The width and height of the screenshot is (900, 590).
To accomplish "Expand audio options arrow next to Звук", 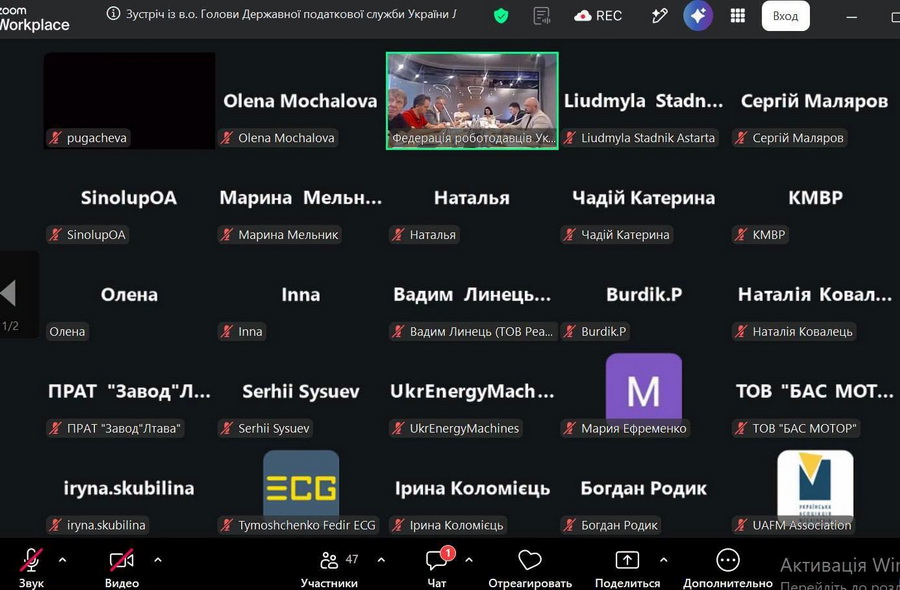I will [63, 560].
